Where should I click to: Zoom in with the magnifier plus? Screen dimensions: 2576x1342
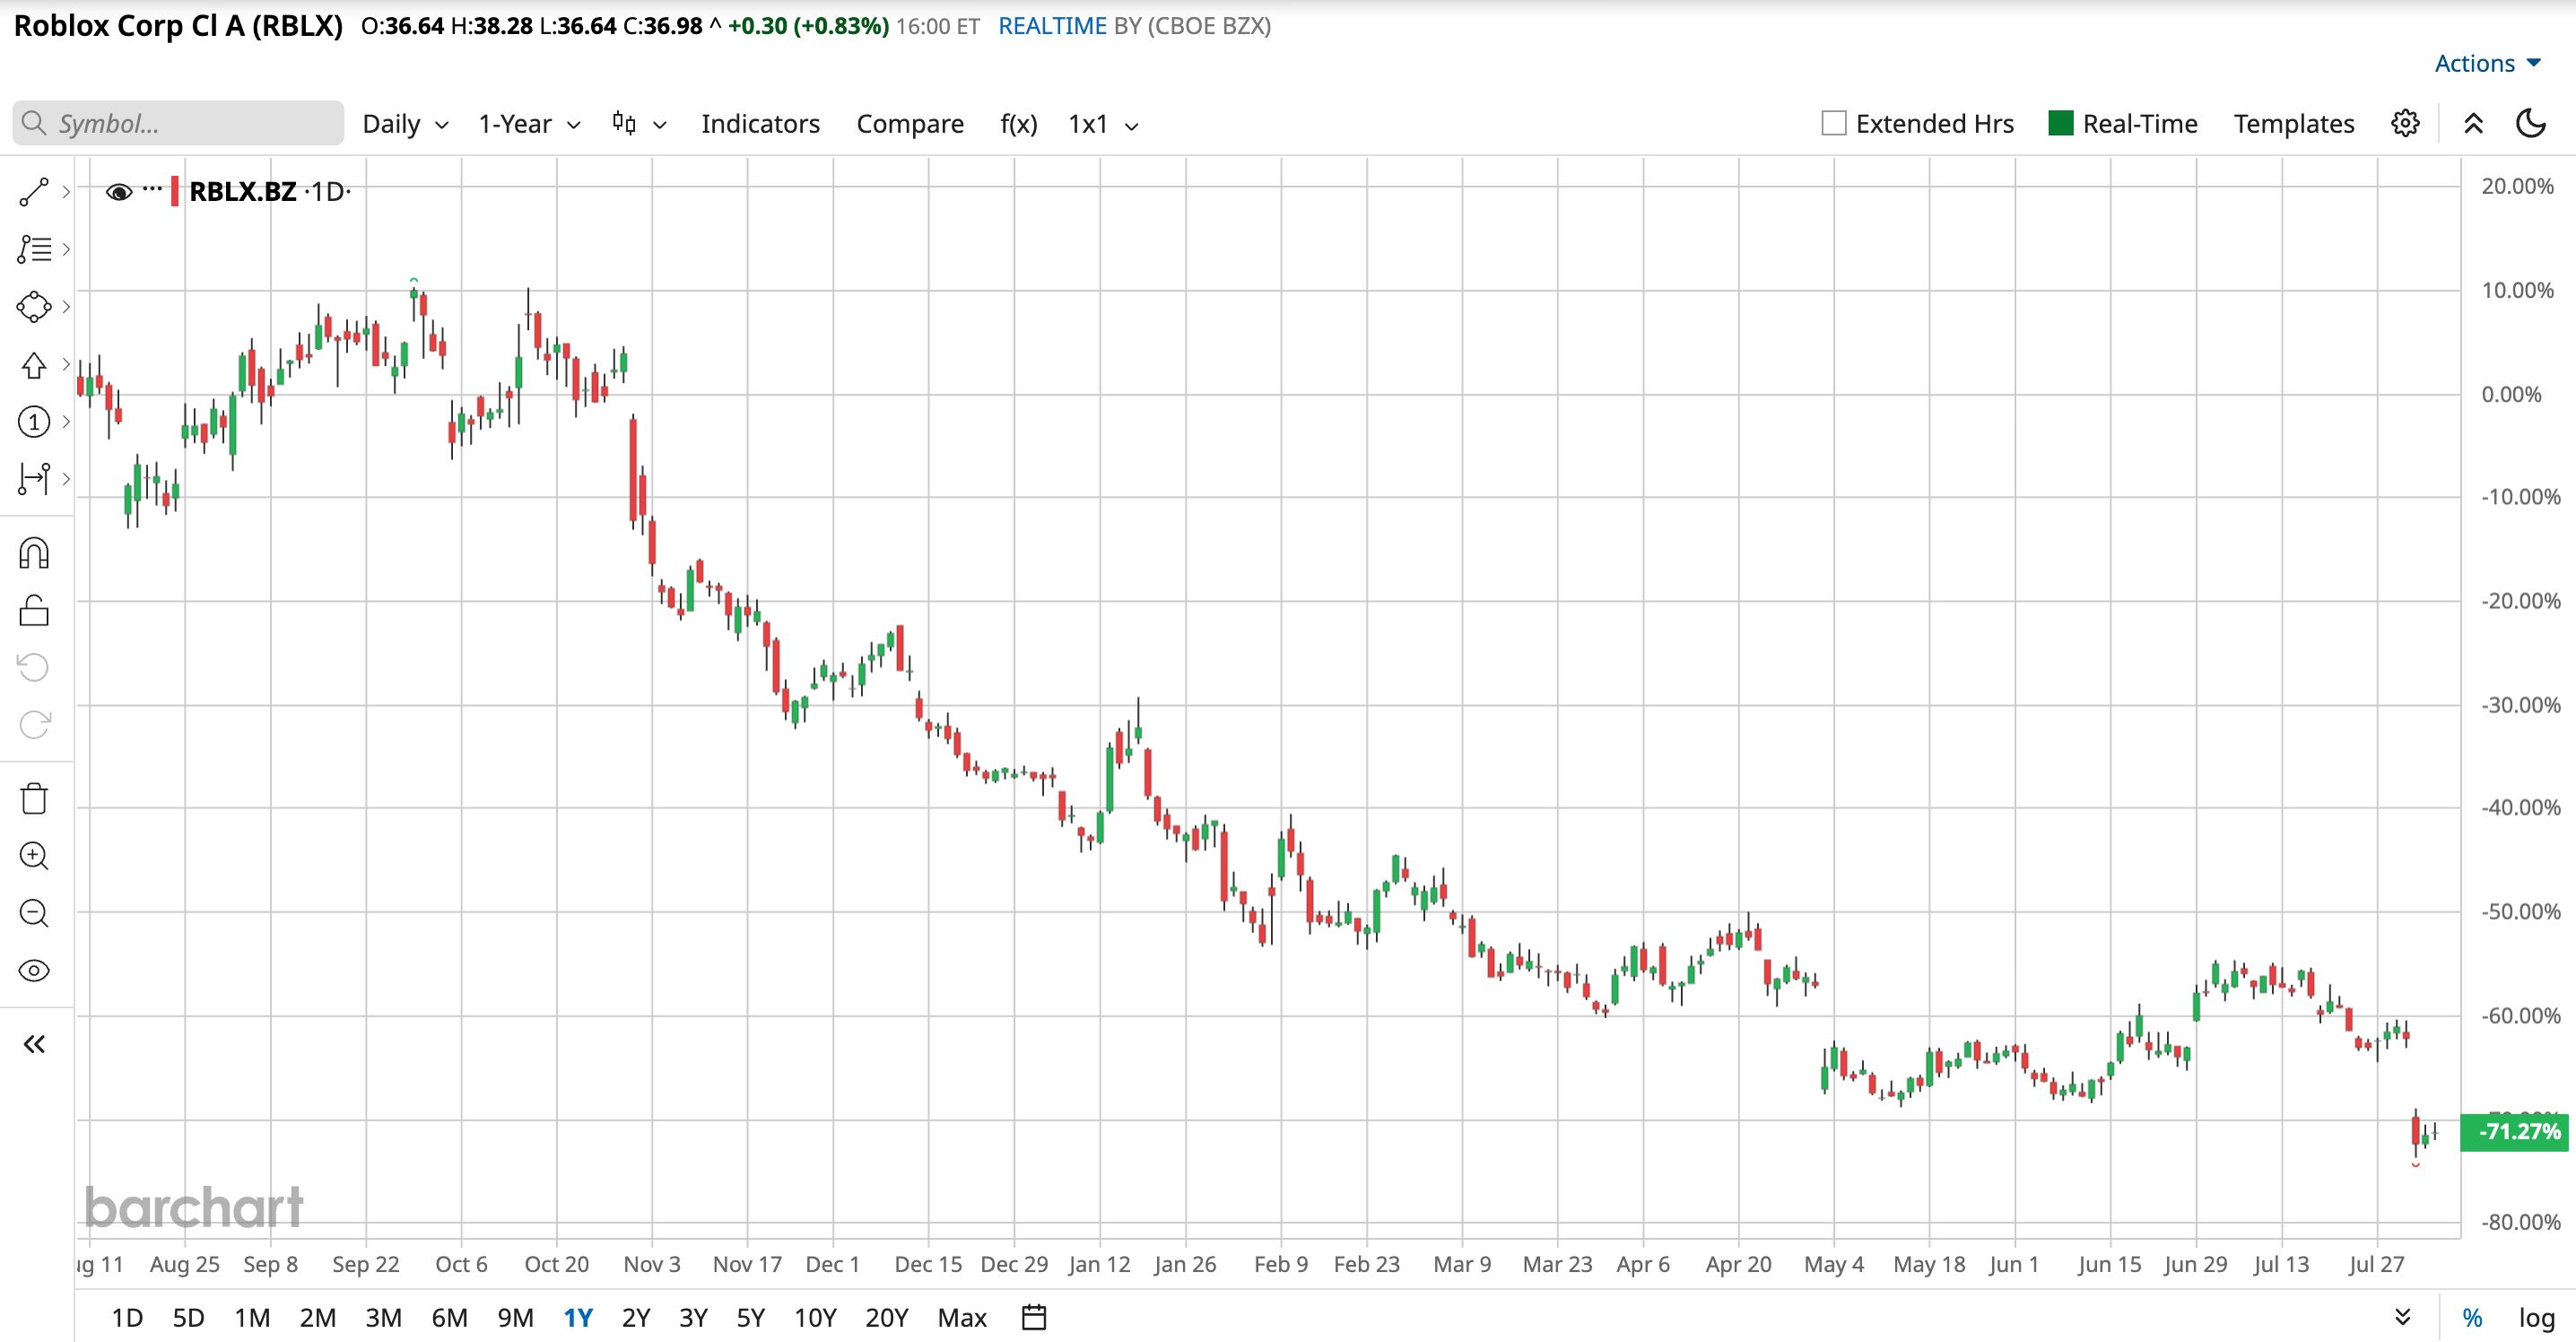[34, 856]
